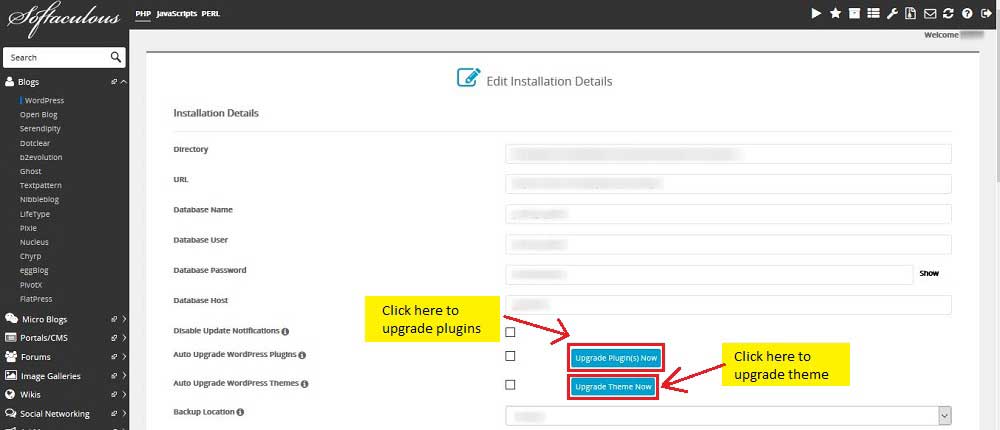Viewport: 1000px width, 430px height.
Task: Click Upgrade Theme Now button
Action: 613,387
